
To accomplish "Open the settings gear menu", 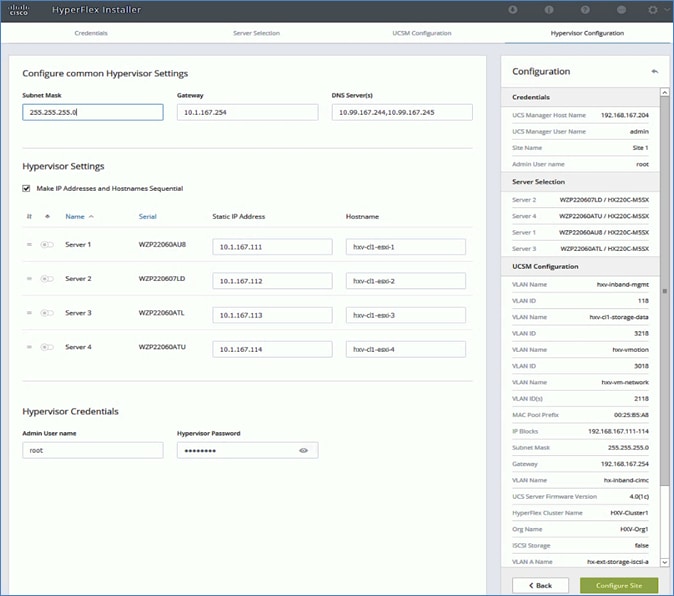I will [x=653, y=10].
